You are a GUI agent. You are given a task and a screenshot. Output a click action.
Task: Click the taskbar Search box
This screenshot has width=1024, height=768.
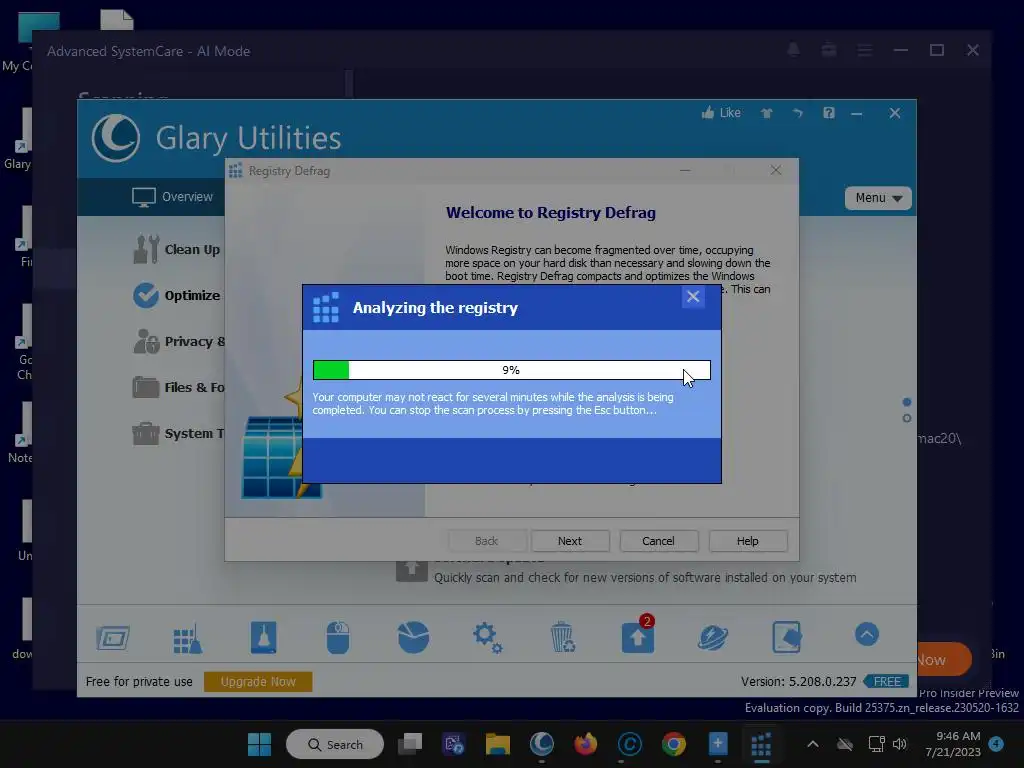coord(335,744)
